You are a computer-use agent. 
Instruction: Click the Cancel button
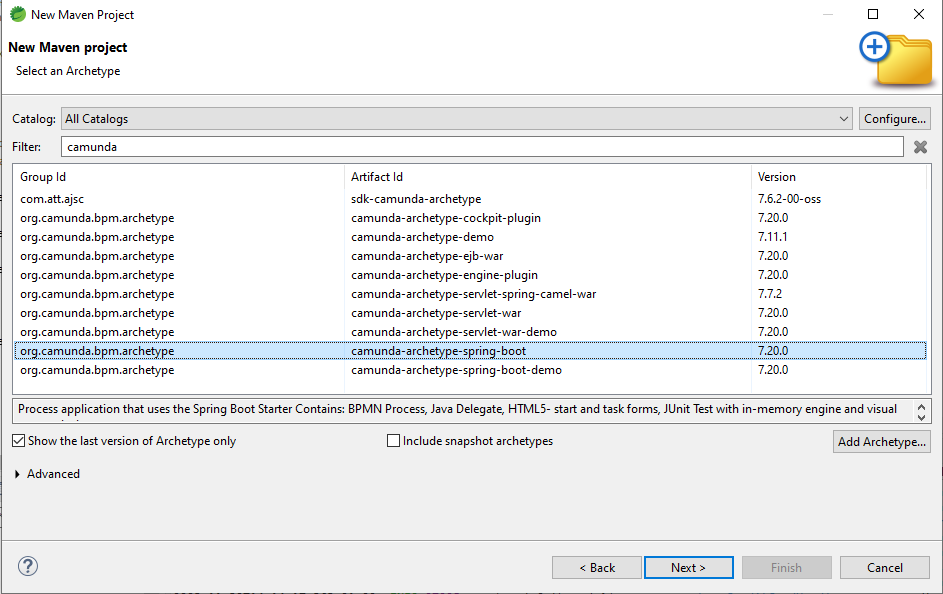(x=885, y=568)
